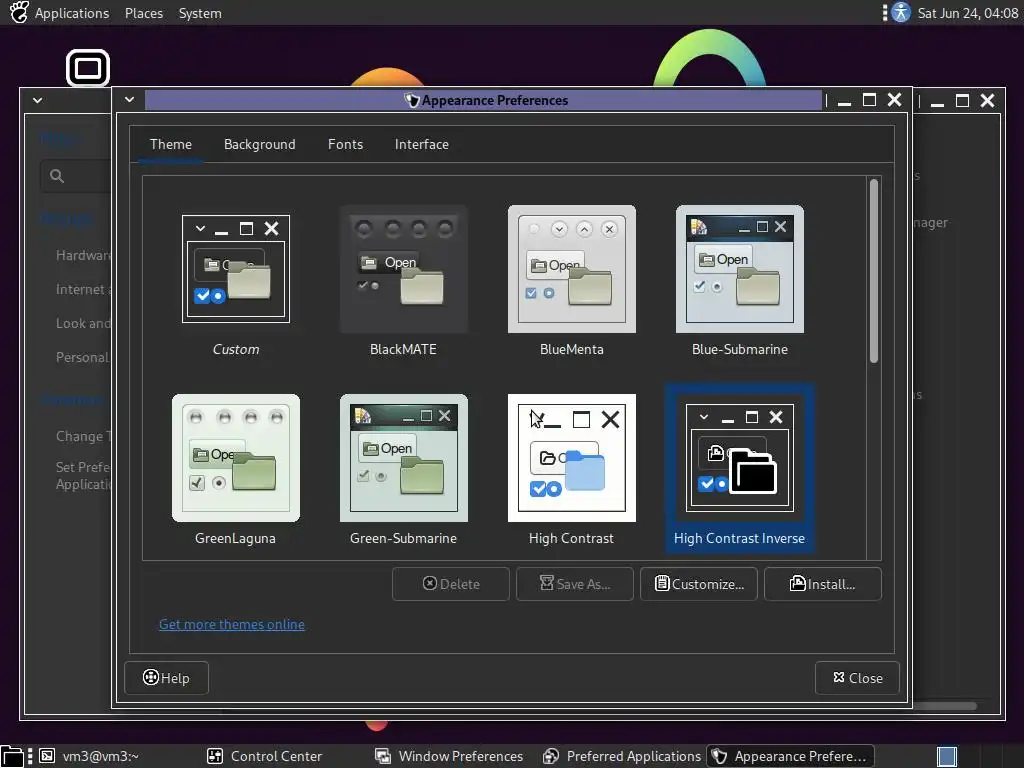1024x768 pixels.
Task: Open the Customize... theme dialog
Action: click(x=699, y=584)
